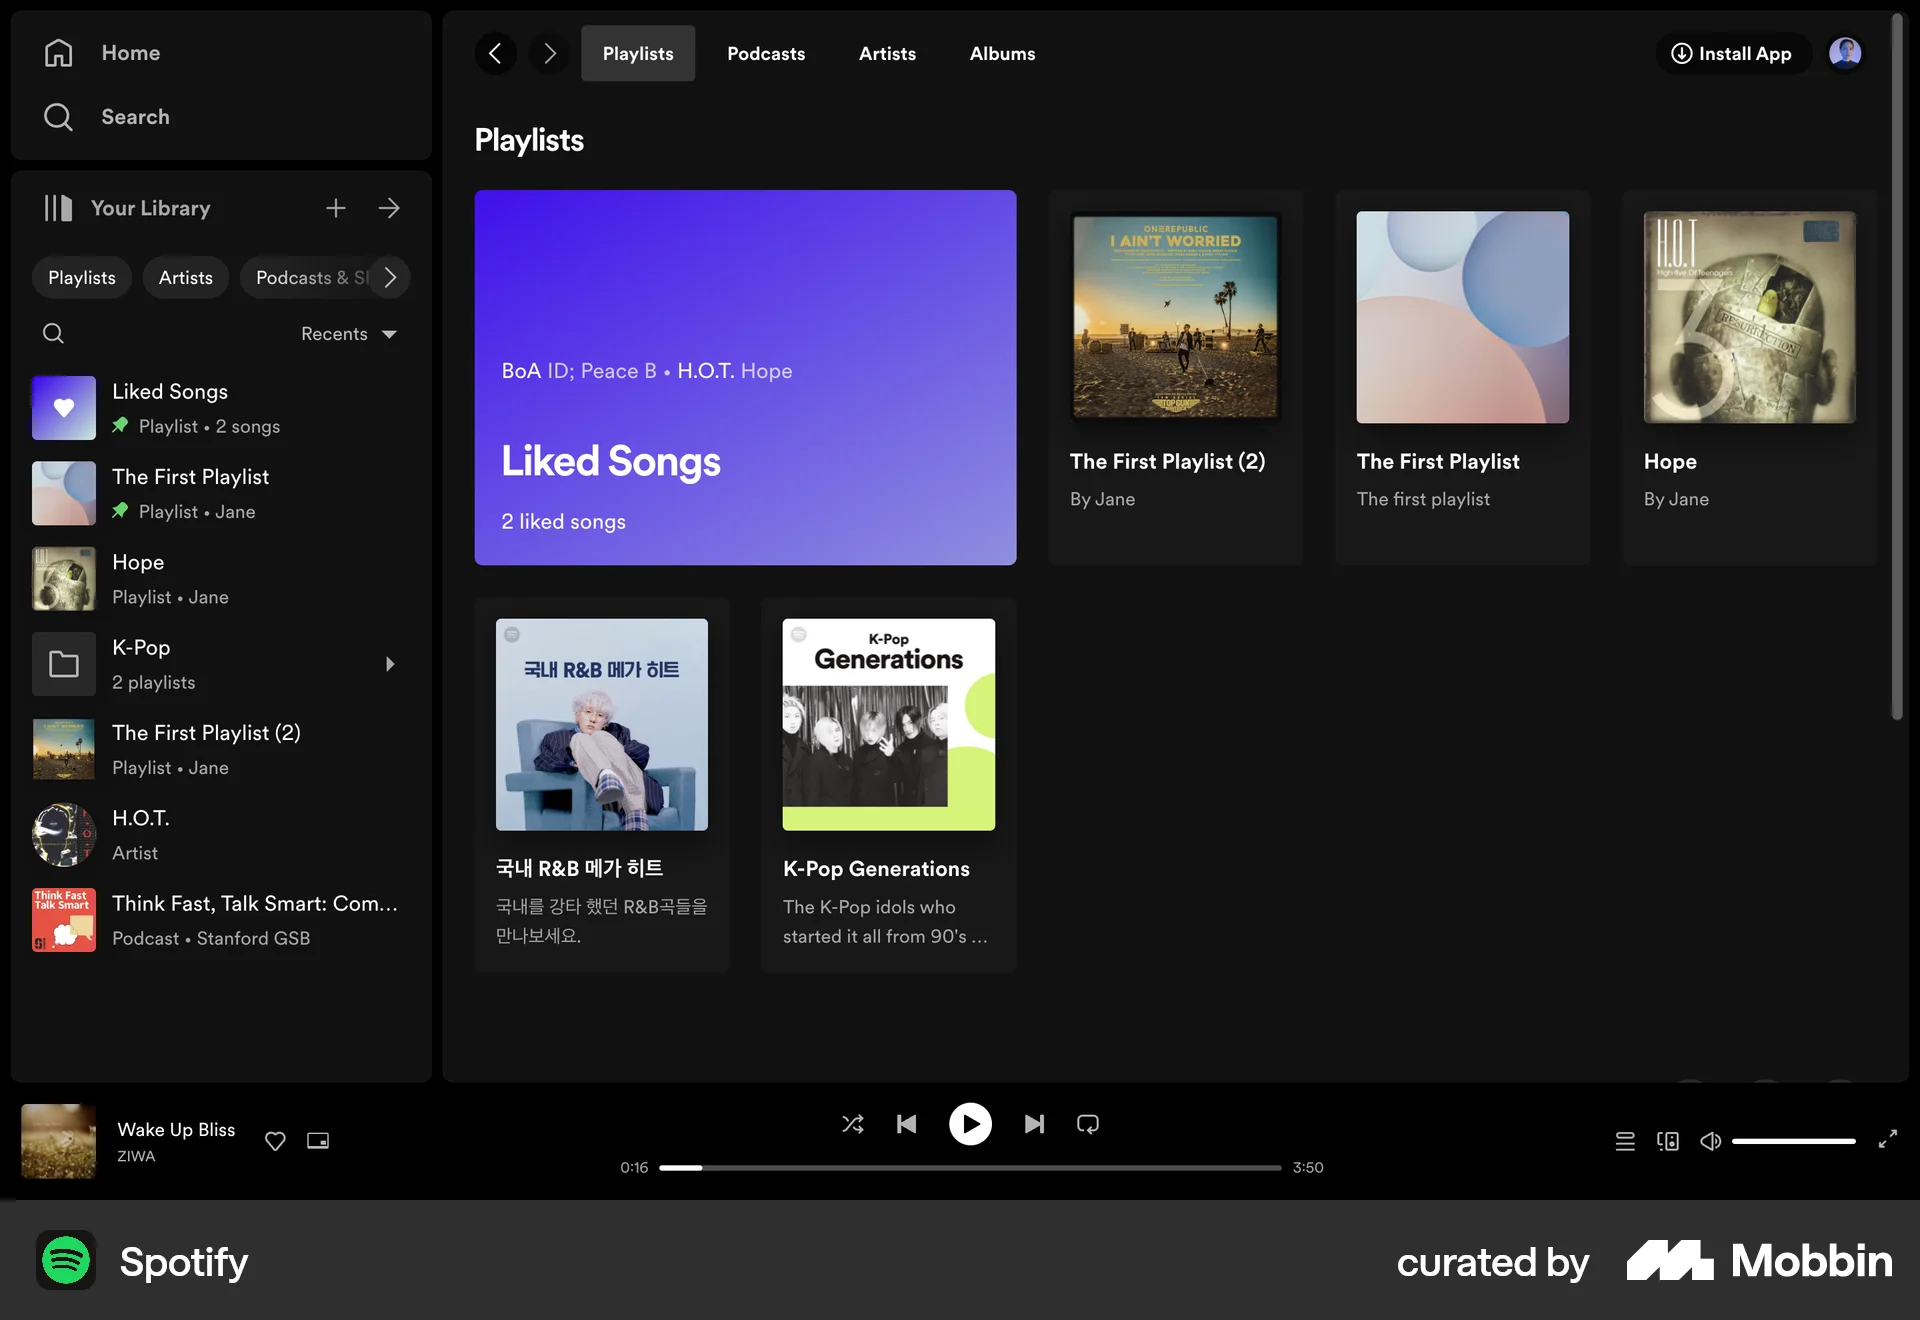Open Search from the left sidebar
Viewport: 1920px width, 1320px height.
[x=58, y=116]
